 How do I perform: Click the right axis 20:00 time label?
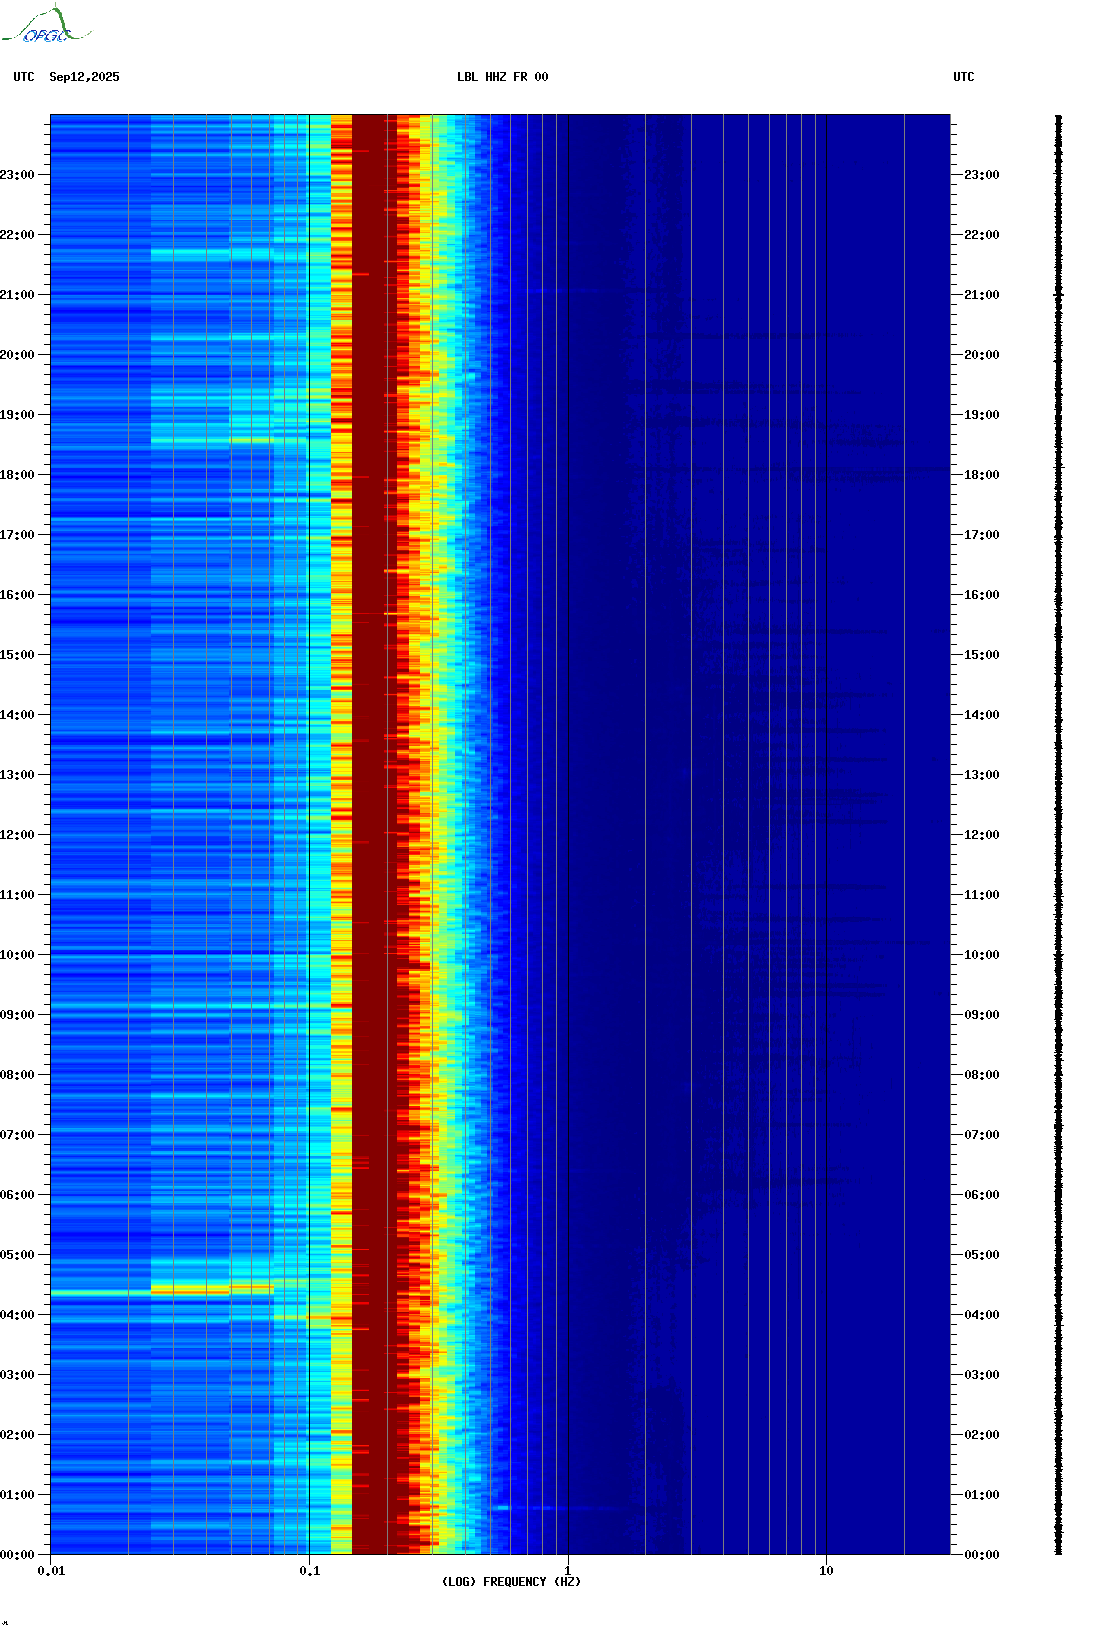coord(982,355)
